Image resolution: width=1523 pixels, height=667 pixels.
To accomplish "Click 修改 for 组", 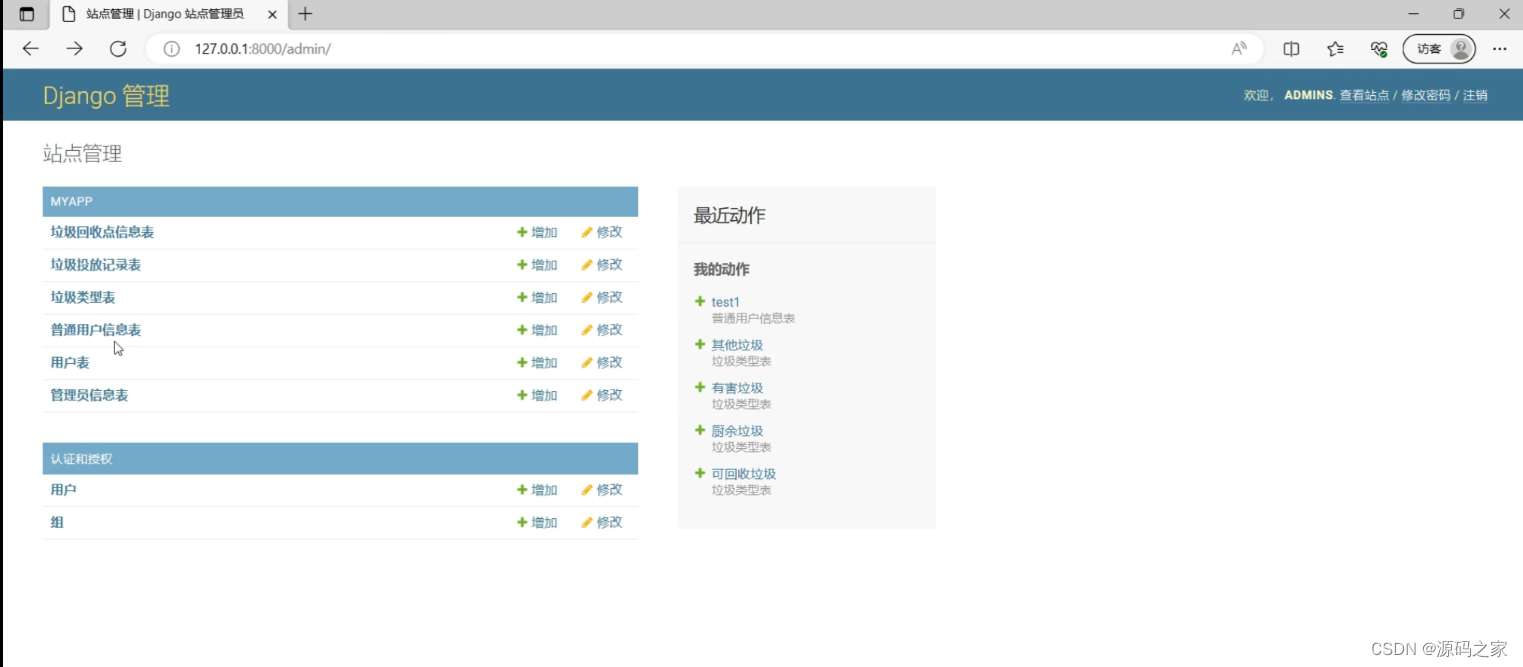I will 602,522.
